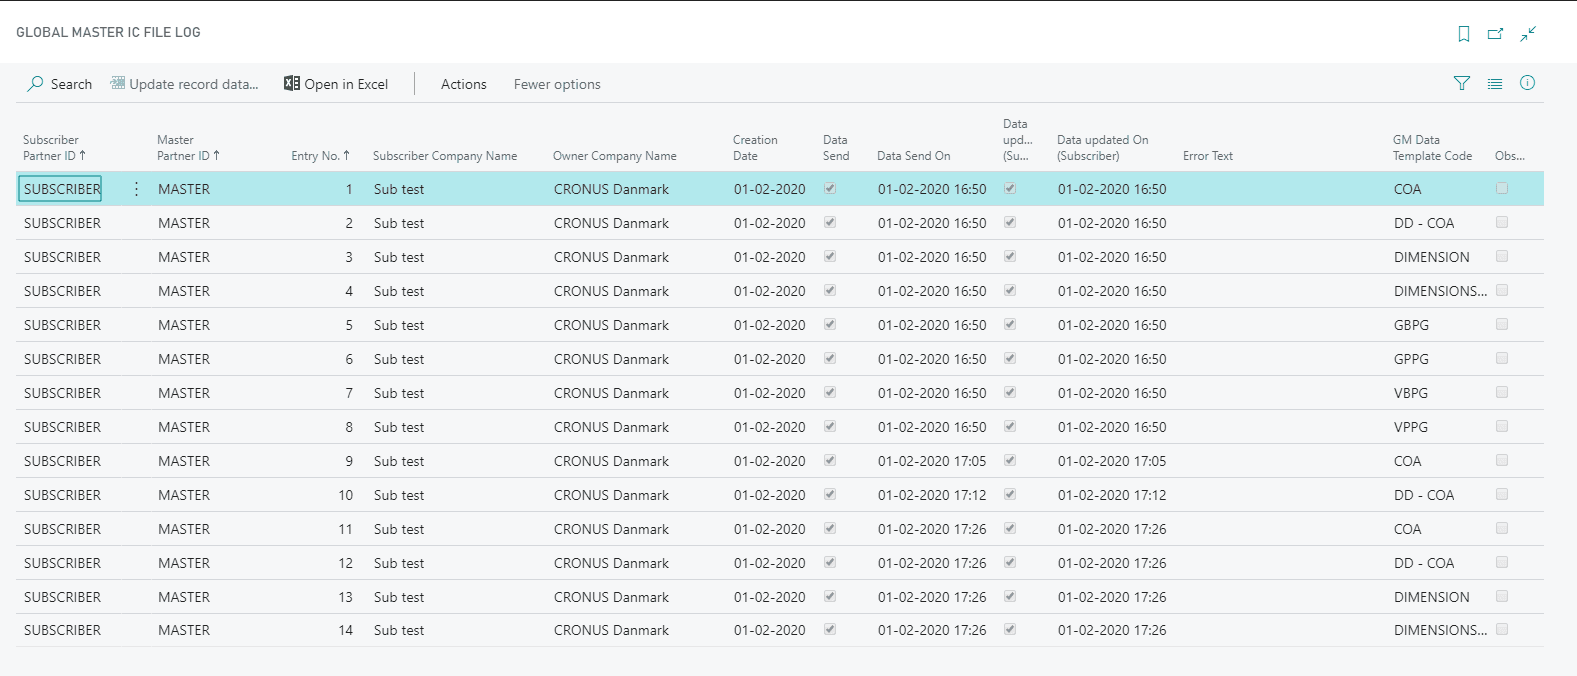1577x676 pixels.
Task: Click Sub test in entry 4
Action: 399,291
